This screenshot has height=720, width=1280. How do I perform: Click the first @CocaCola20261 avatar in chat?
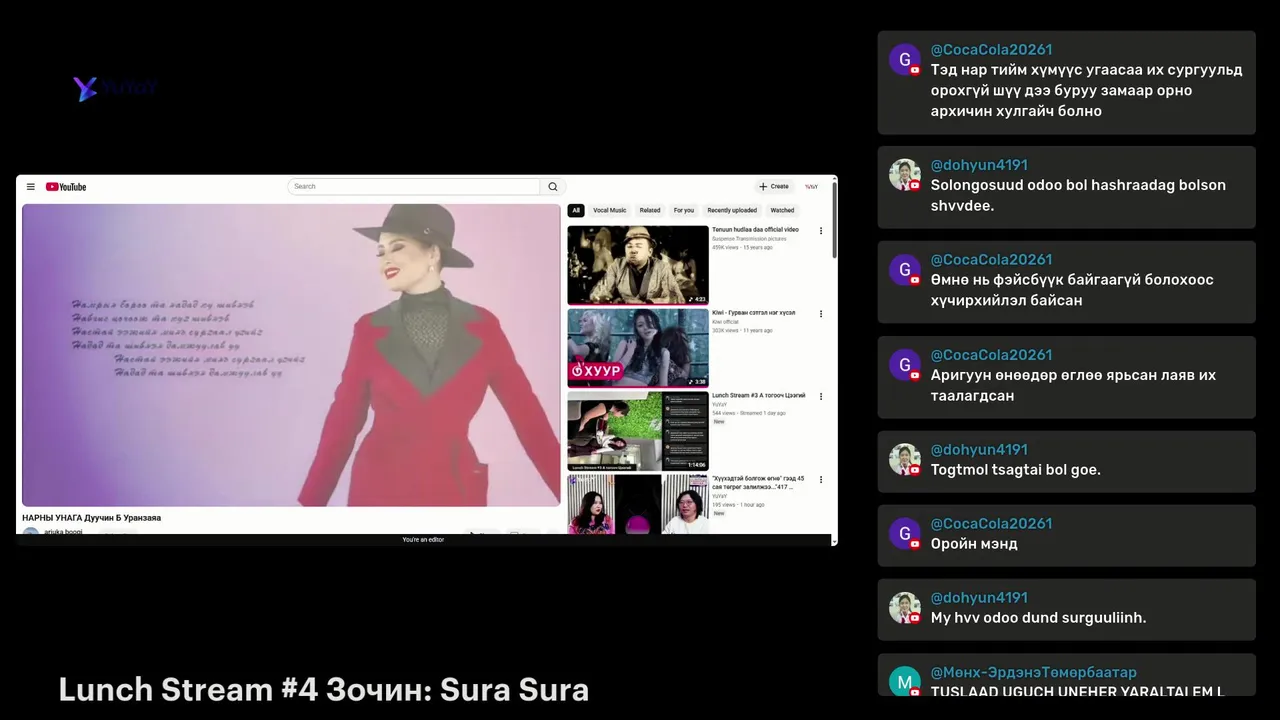[905, 60]
